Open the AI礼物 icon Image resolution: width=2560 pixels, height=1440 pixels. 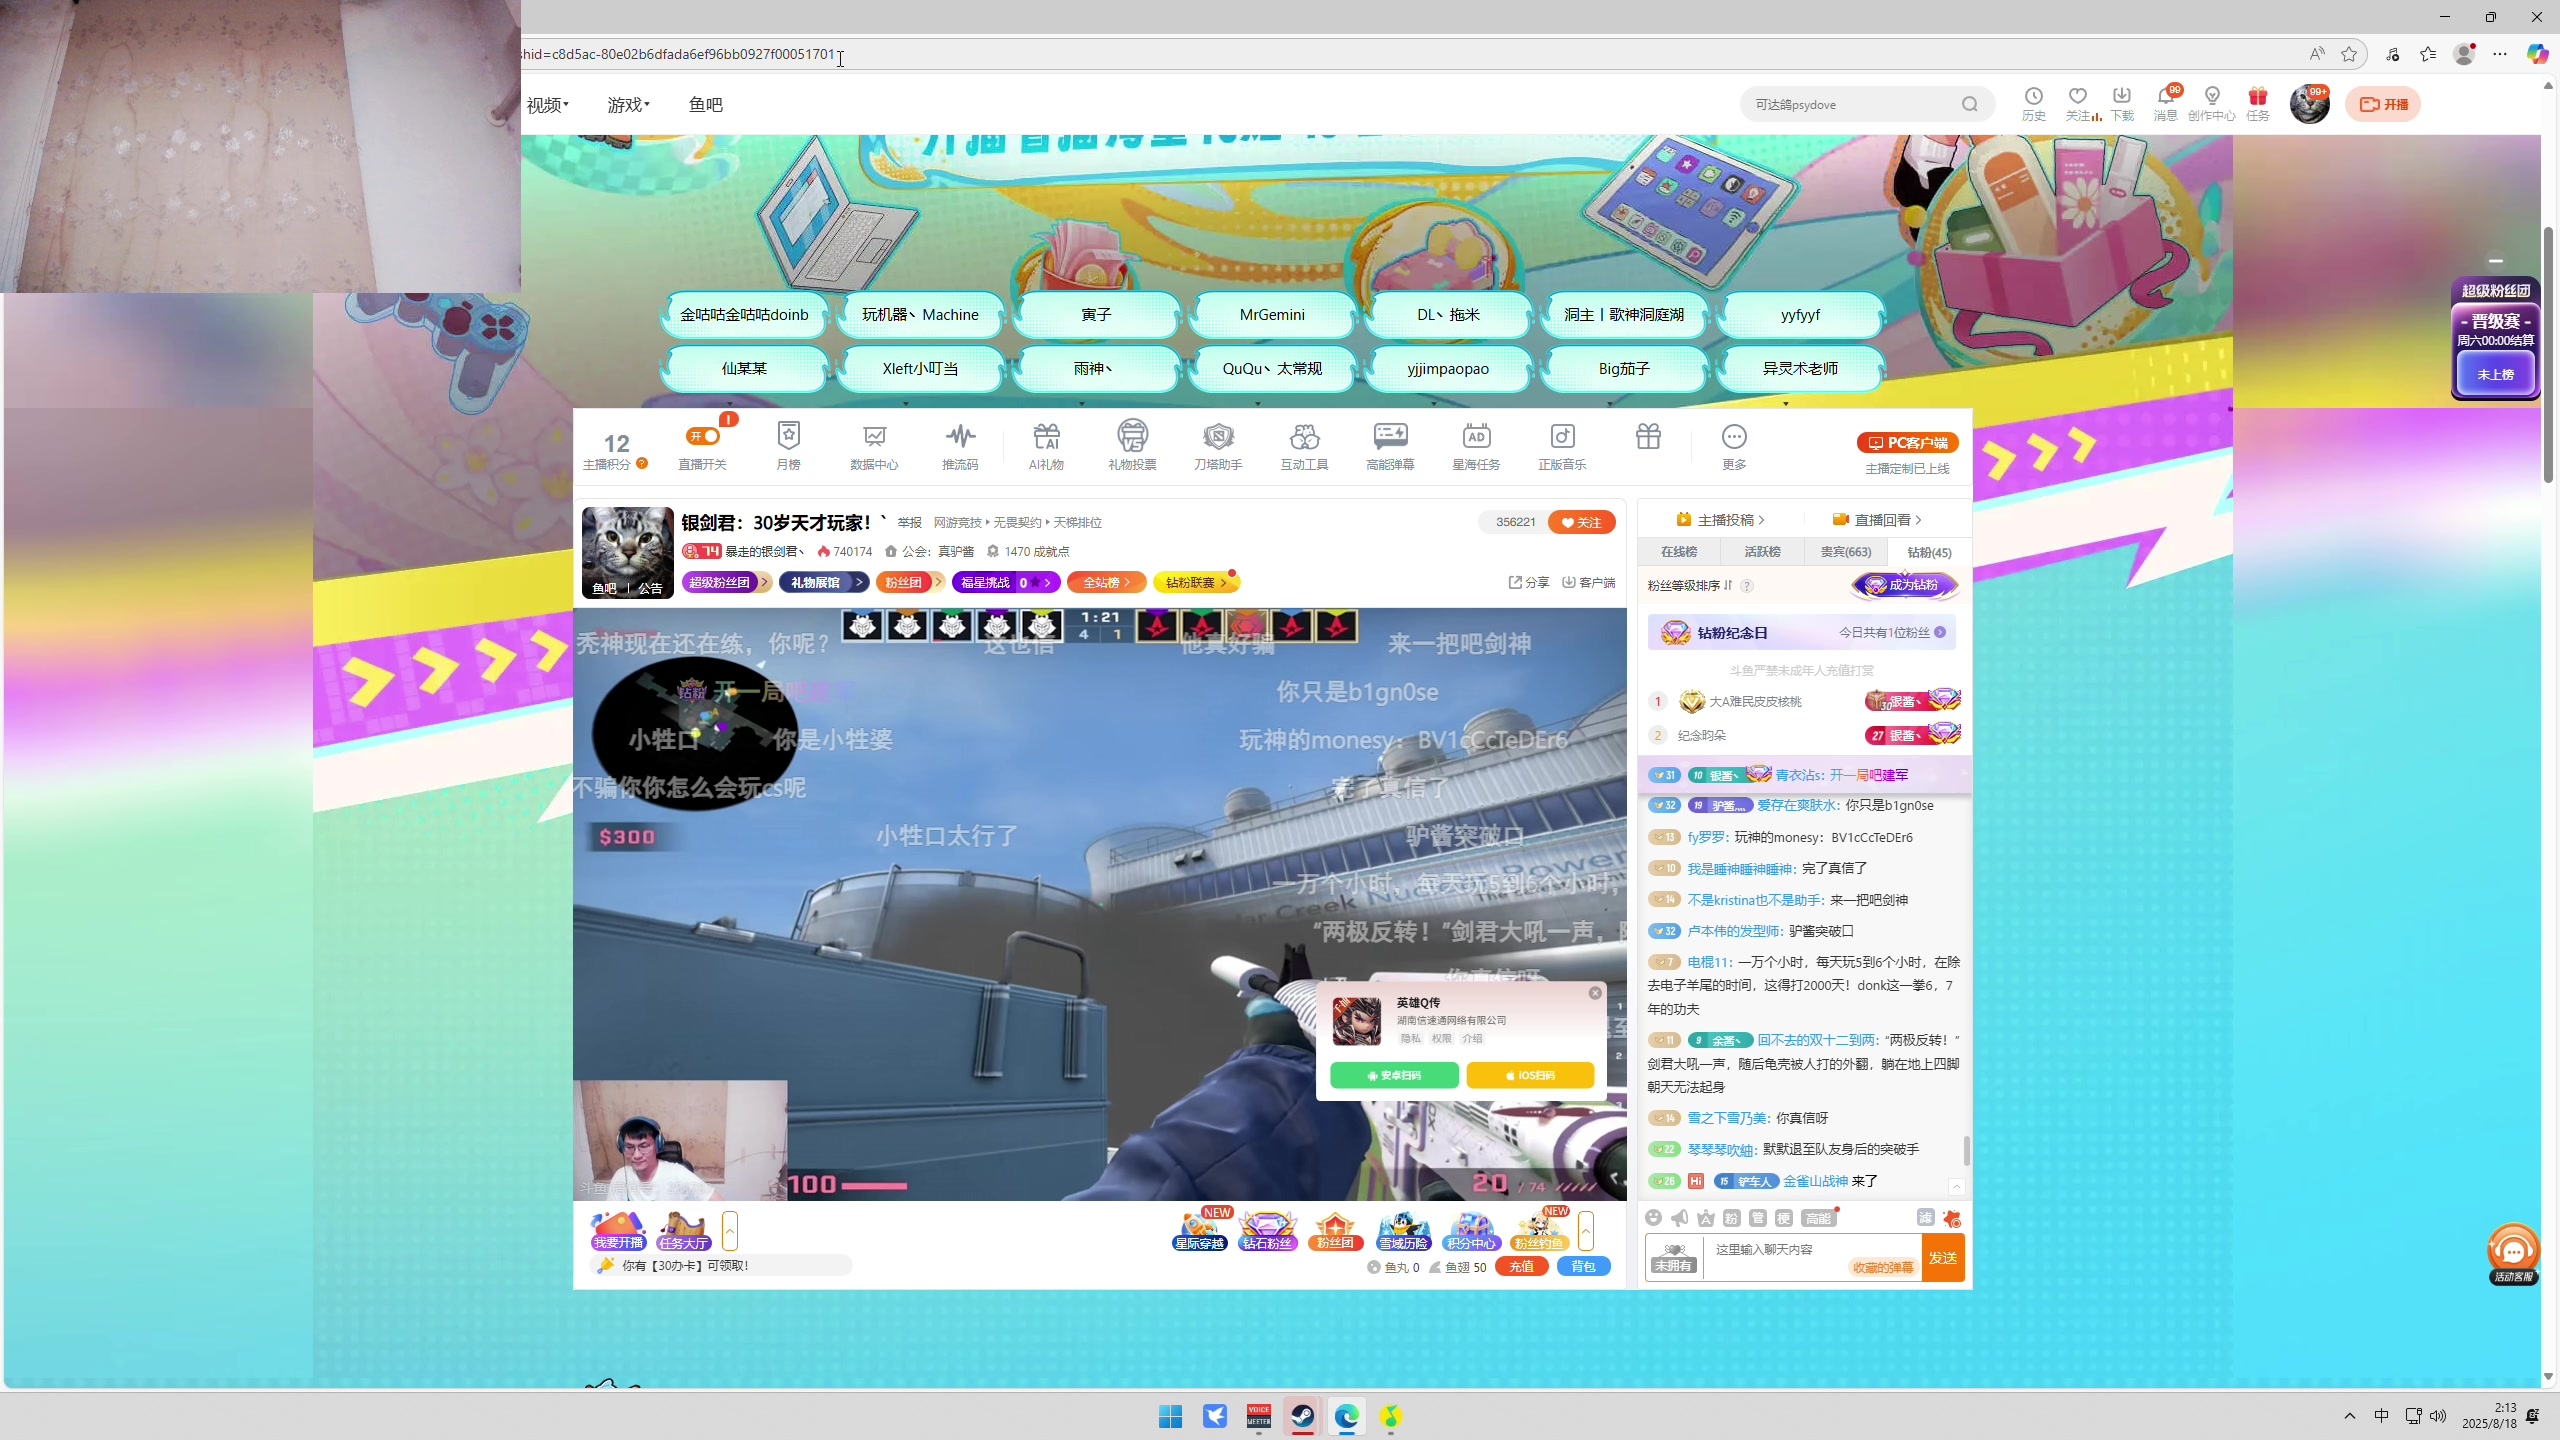tap(1046, 445)
